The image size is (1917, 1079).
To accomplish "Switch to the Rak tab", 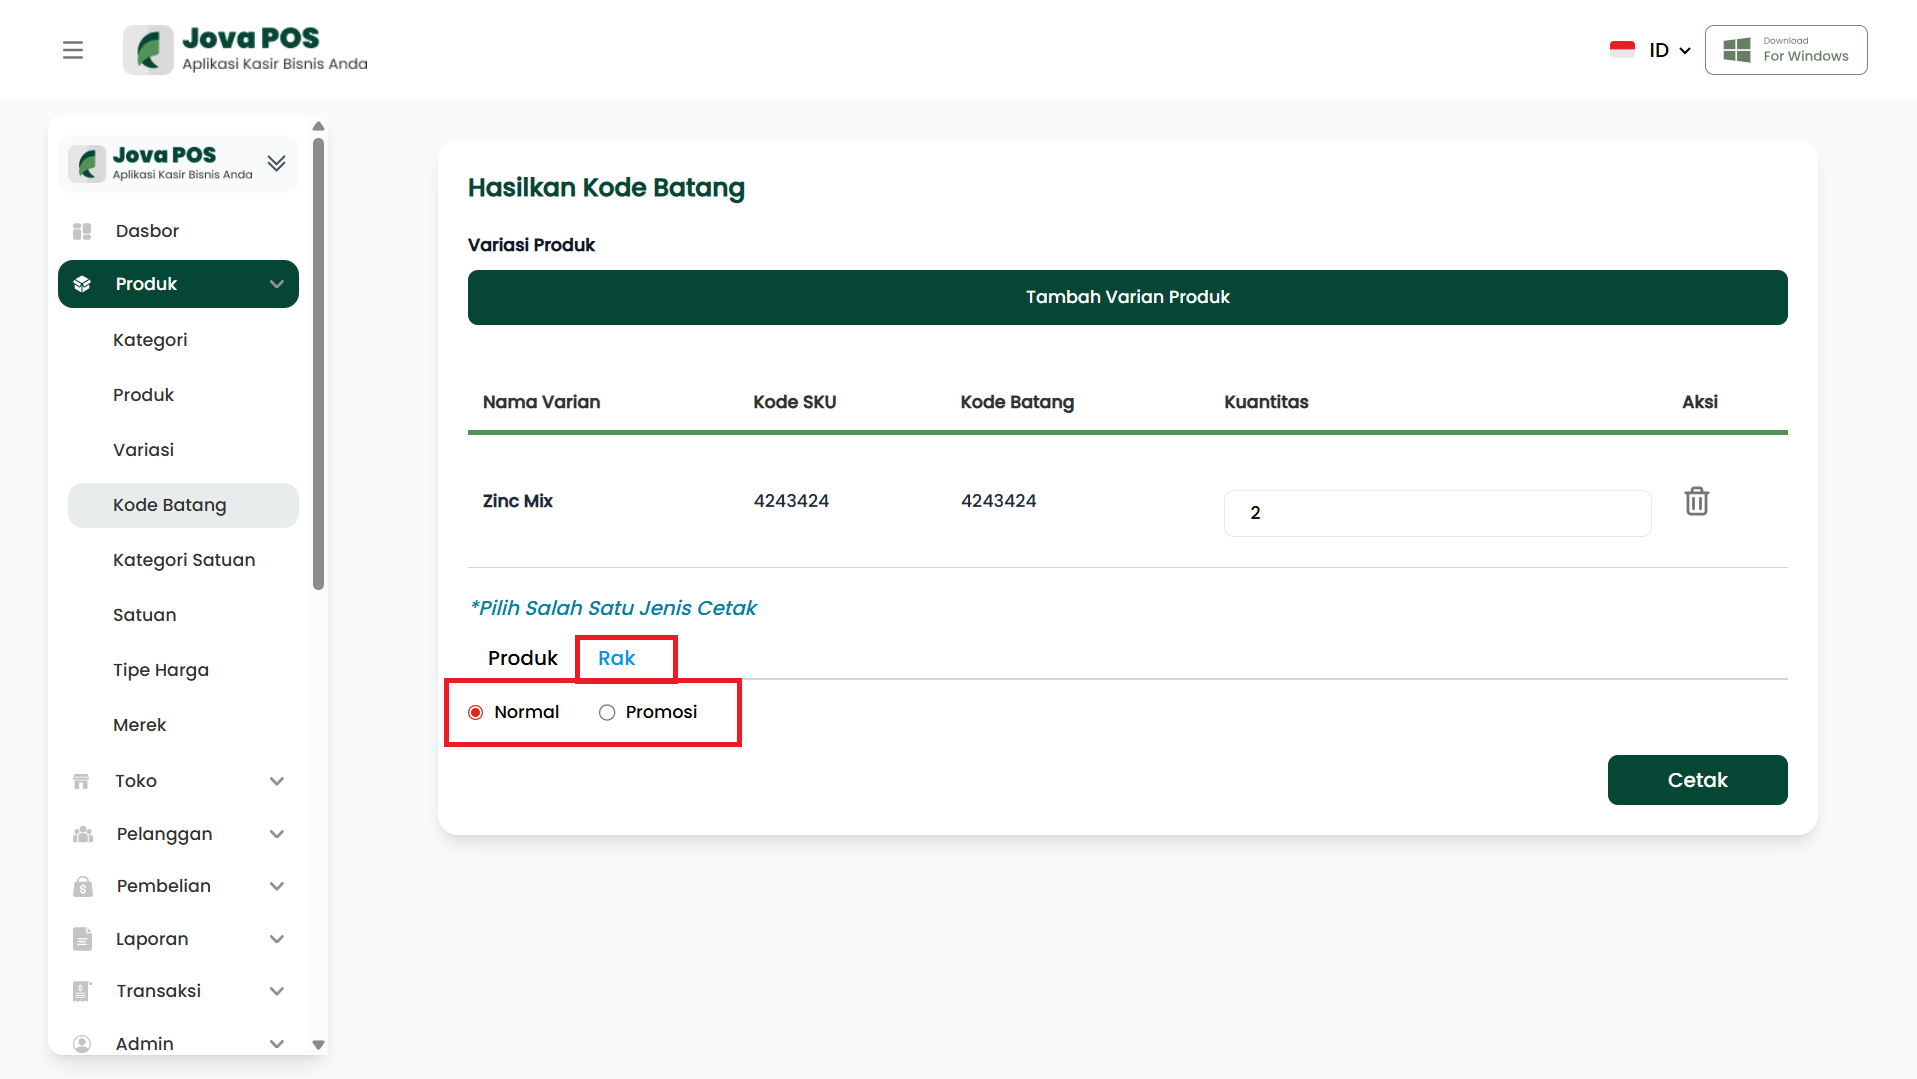I will [617, 659].
